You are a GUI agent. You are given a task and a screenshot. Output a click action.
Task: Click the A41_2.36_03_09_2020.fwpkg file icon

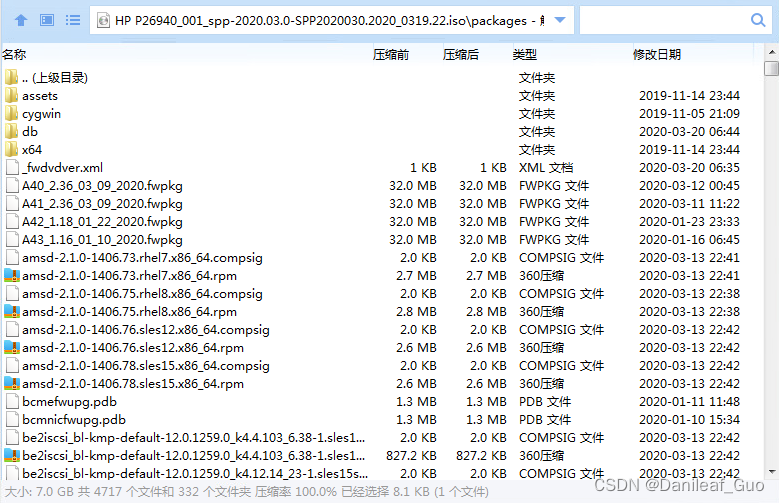tap(12, 203)
